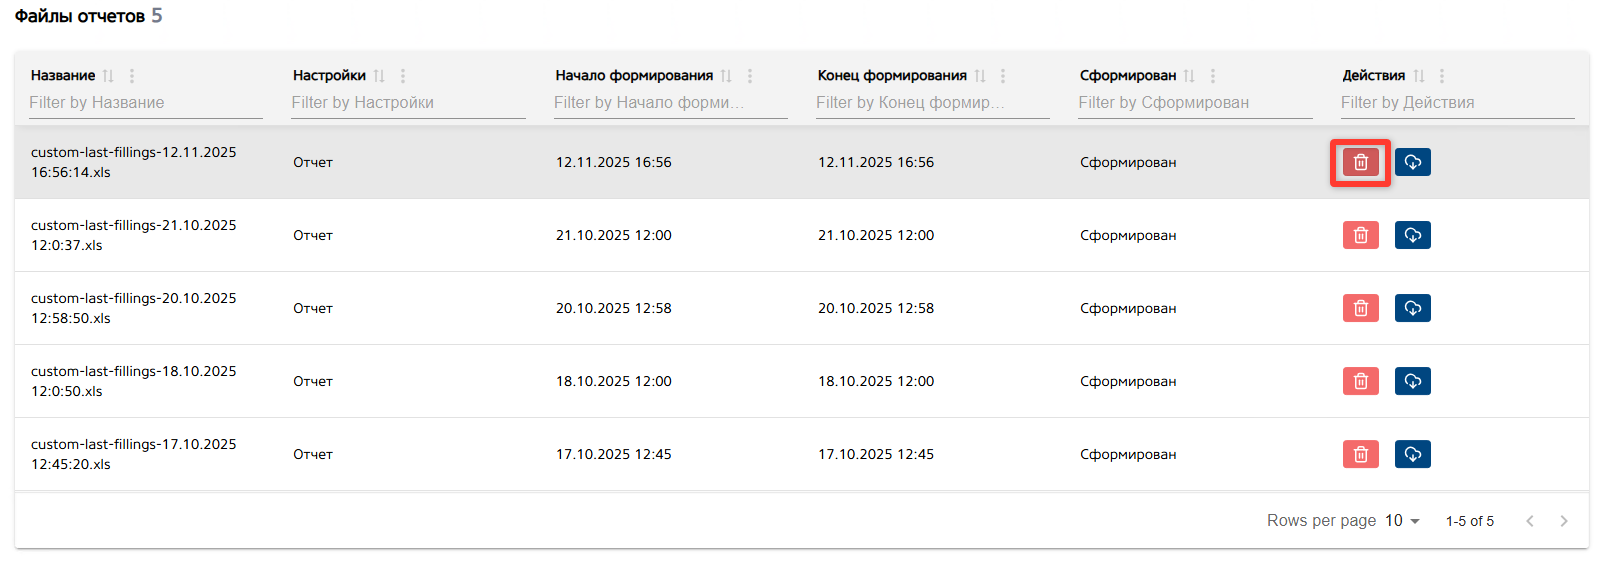Sort table by Название column
The width and height of the screenshot is (1603, 573).
point(108,76)
